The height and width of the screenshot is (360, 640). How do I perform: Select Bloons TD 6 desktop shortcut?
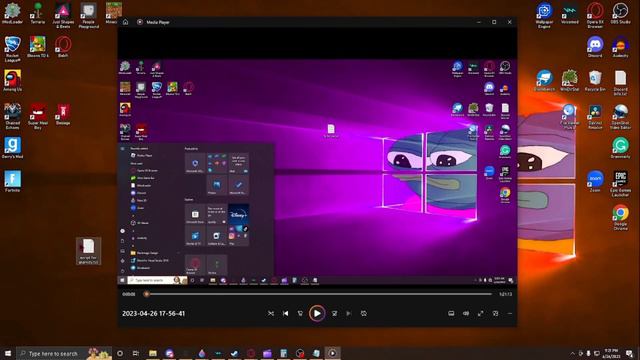point(38,47)
